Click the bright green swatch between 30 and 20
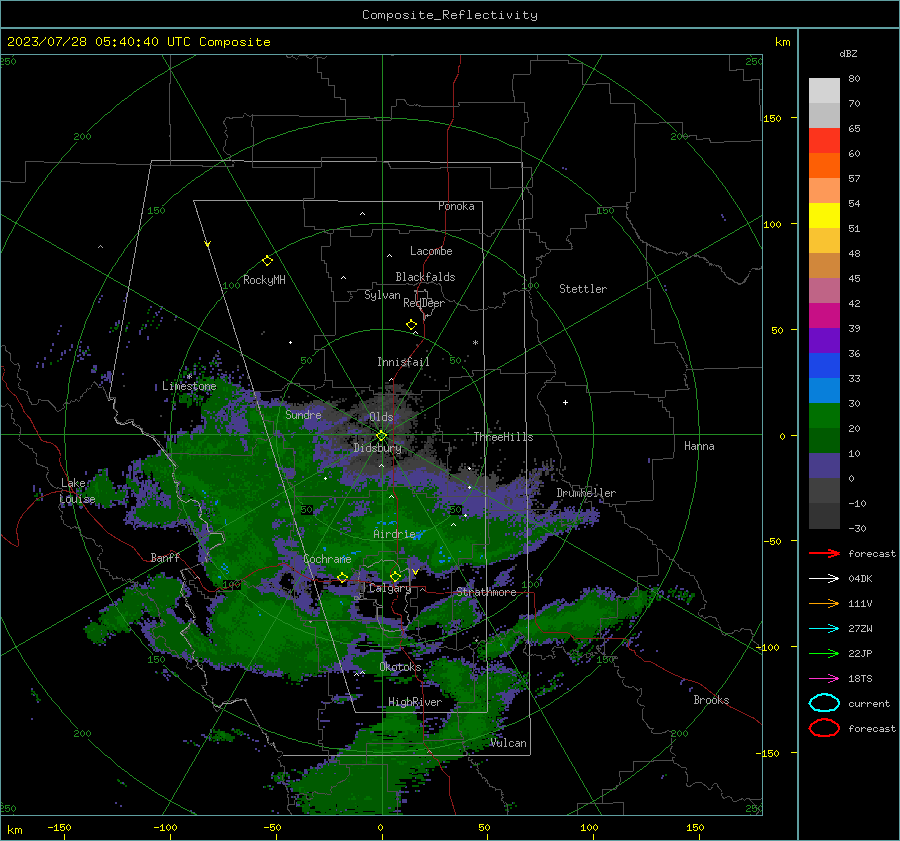The image size is (900, 841). click(x=824, y=415)
